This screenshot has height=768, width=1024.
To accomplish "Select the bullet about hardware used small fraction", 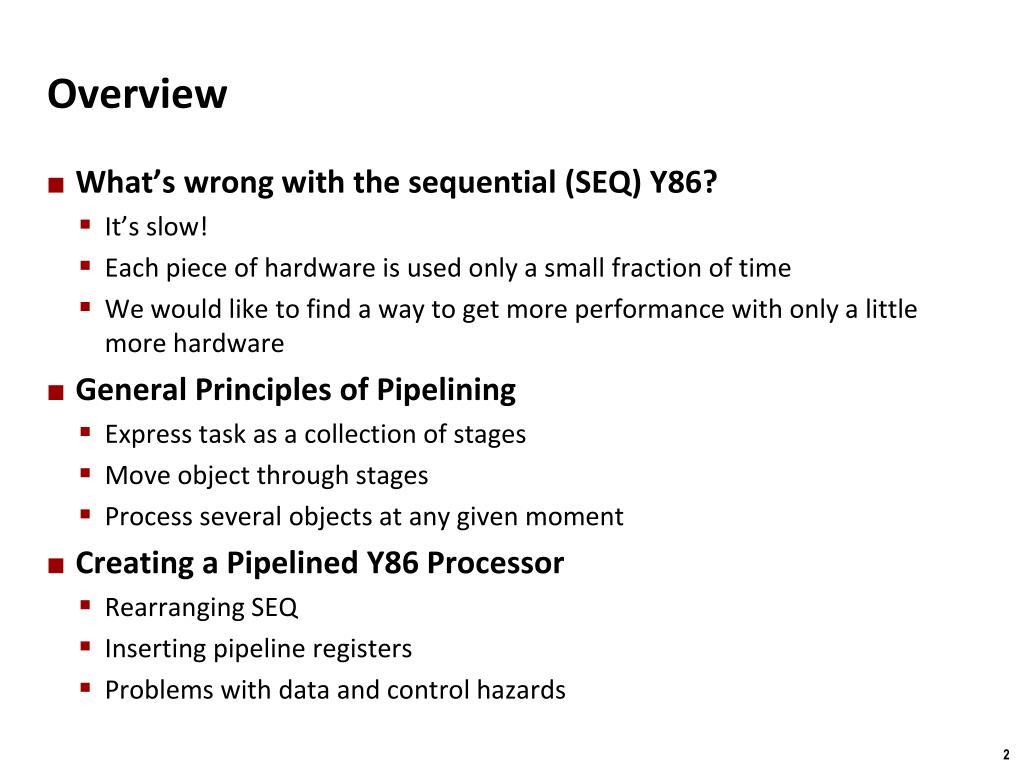I will pos(448,268).
